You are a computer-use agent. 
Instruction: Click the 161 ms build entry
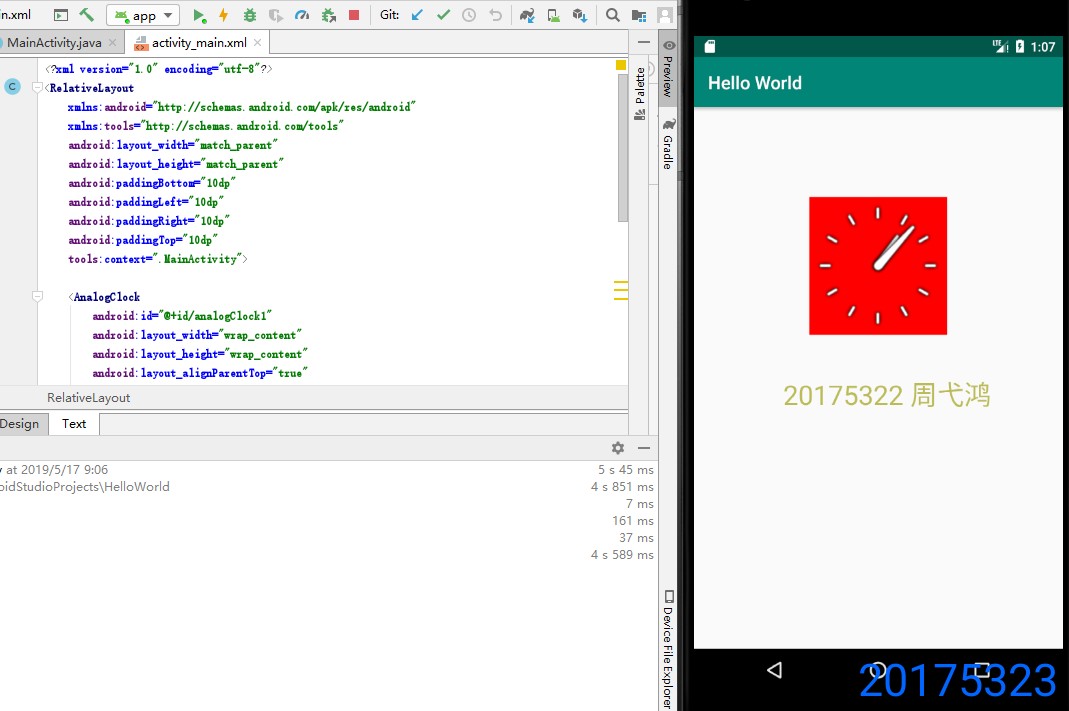pos(633,521)
